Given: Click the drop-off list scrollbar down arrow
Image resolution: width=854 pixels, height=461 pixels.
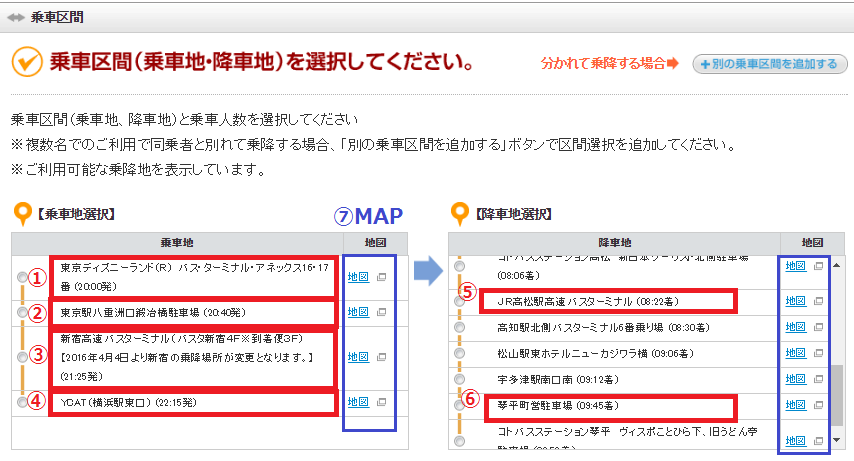Looking at the screenshot, I should coord(837,440).
